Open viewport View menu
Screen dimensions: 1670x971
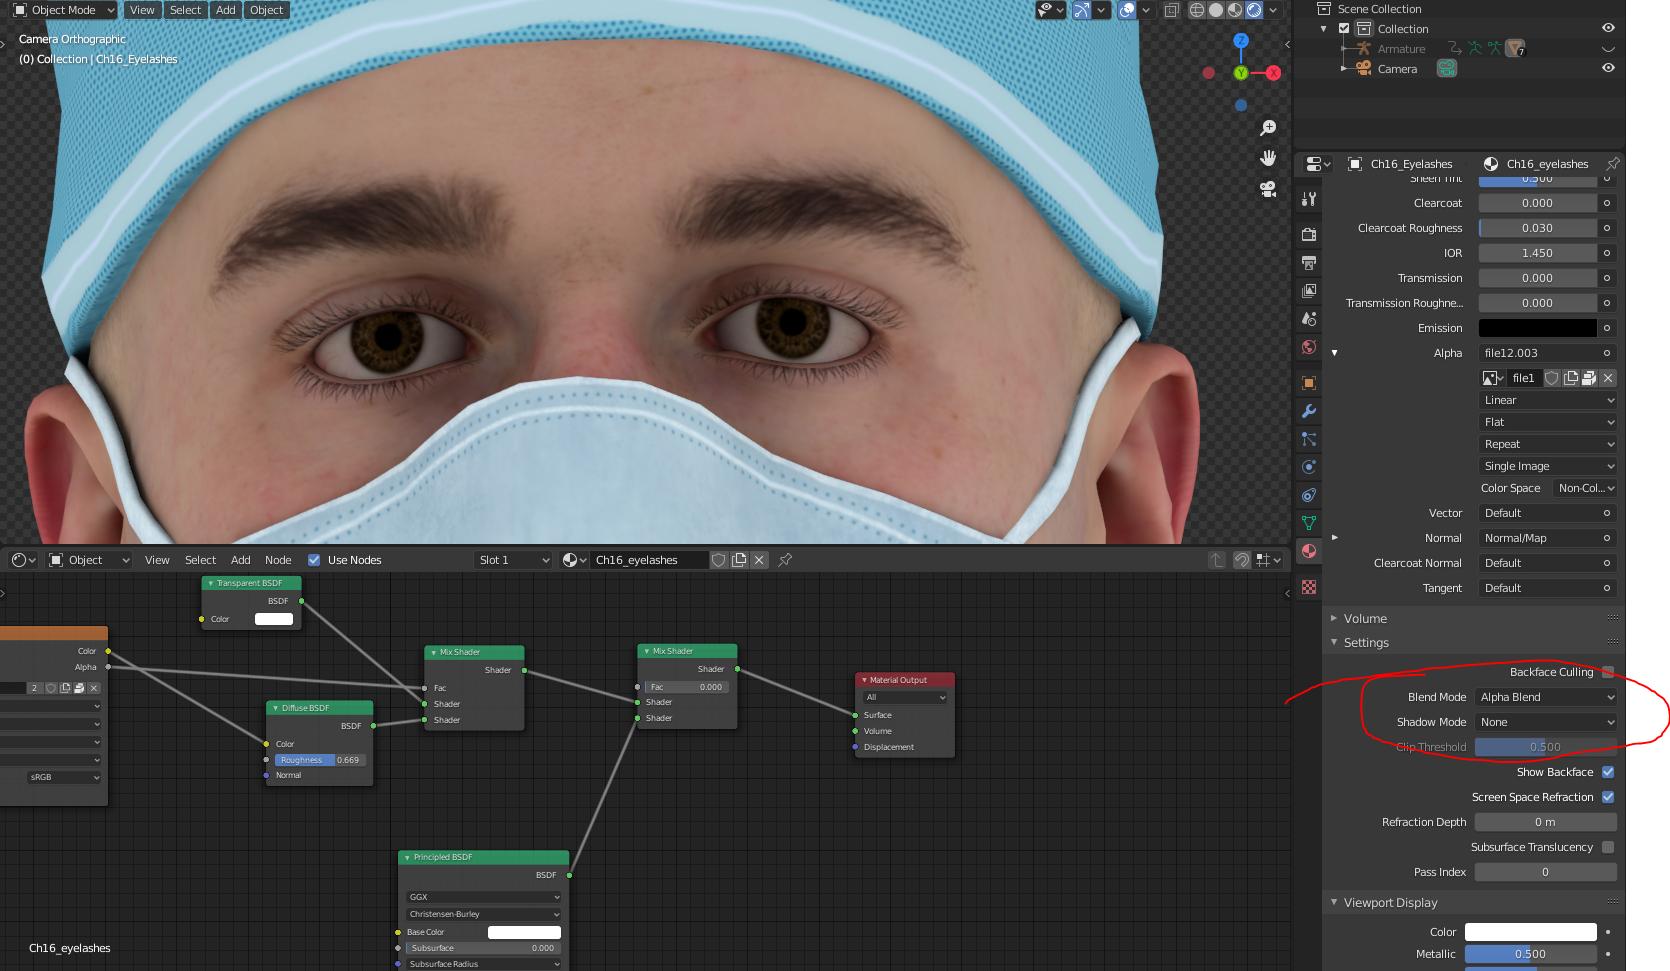142,10
